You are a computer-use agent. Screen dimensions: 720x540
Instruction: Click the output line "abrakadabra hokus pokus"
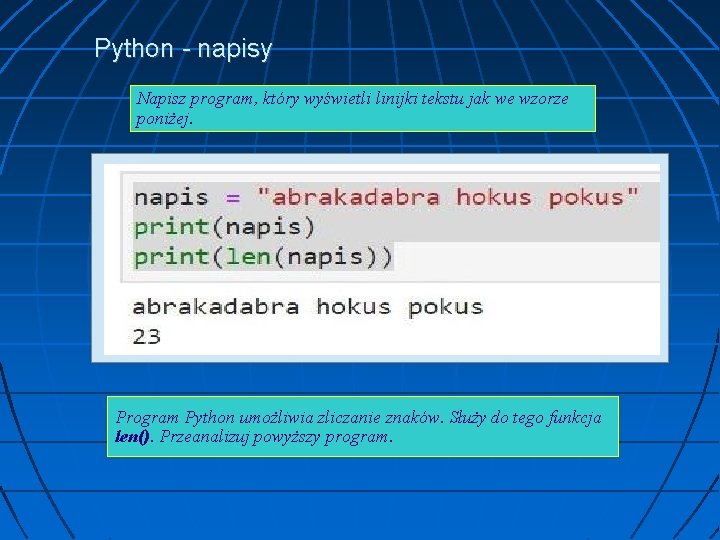[308, 307]
